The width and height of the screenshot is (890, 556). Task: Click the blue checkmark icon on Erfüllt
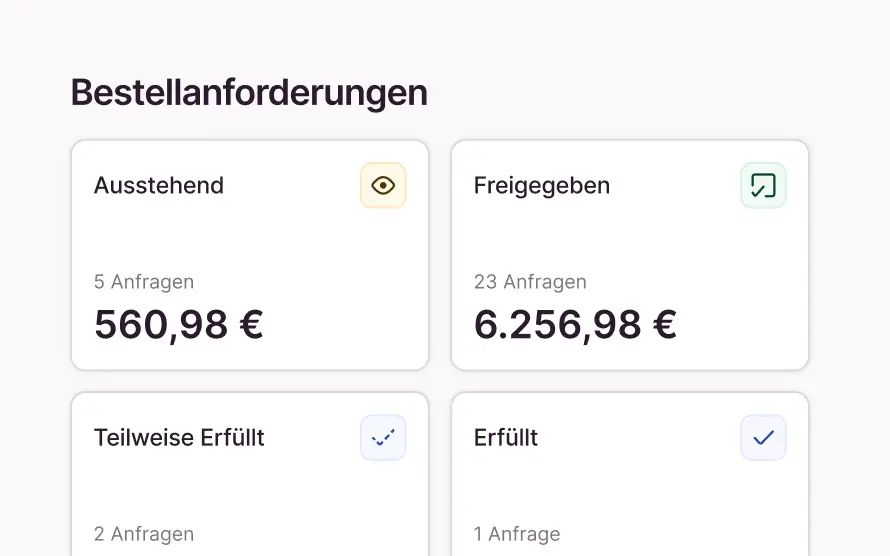[x=763, y=437]
